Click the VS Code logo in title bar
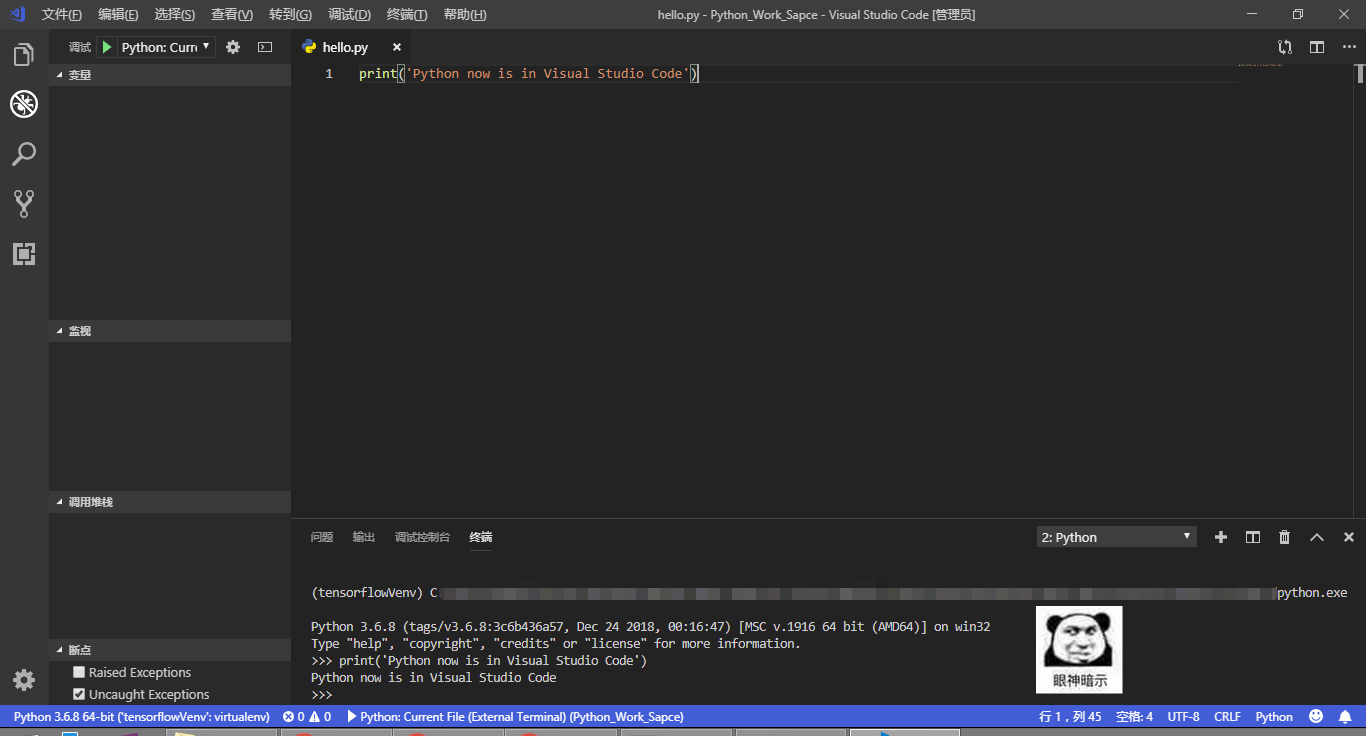This screenshot has width=1366, height=736. [17, 14]
